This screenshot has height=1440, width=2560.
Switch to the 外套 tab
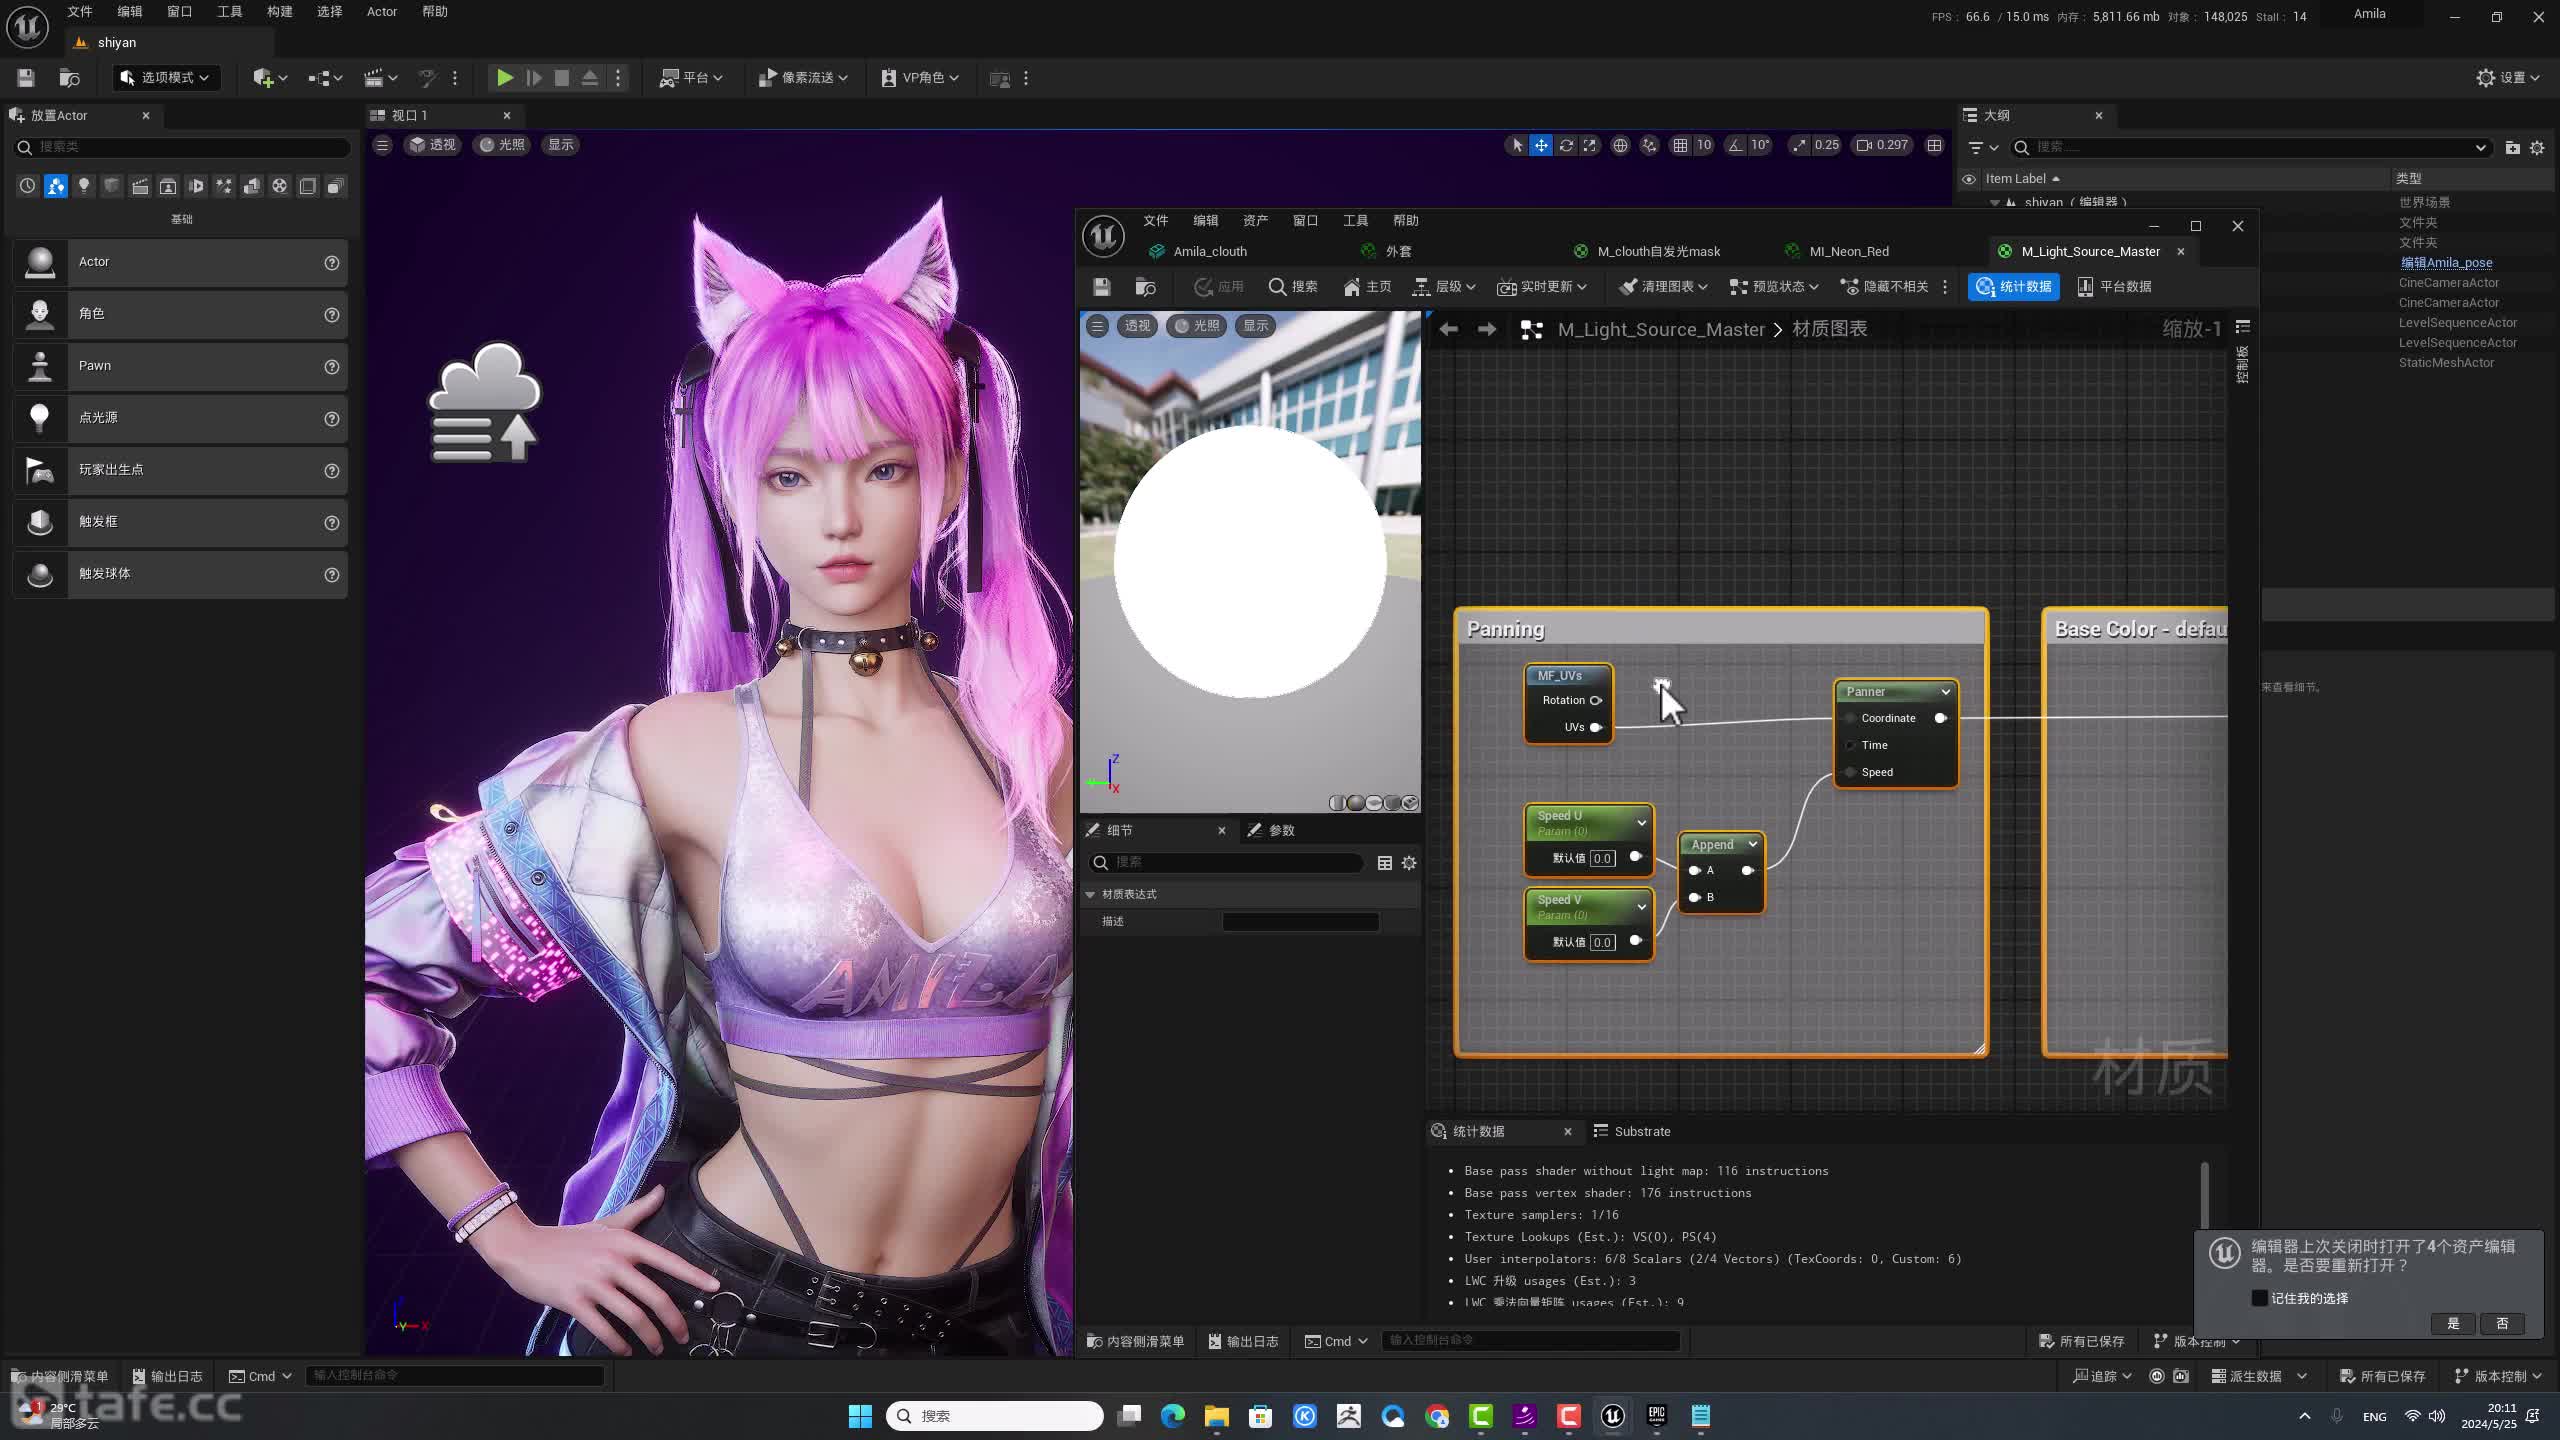[x=1398, y=251]
